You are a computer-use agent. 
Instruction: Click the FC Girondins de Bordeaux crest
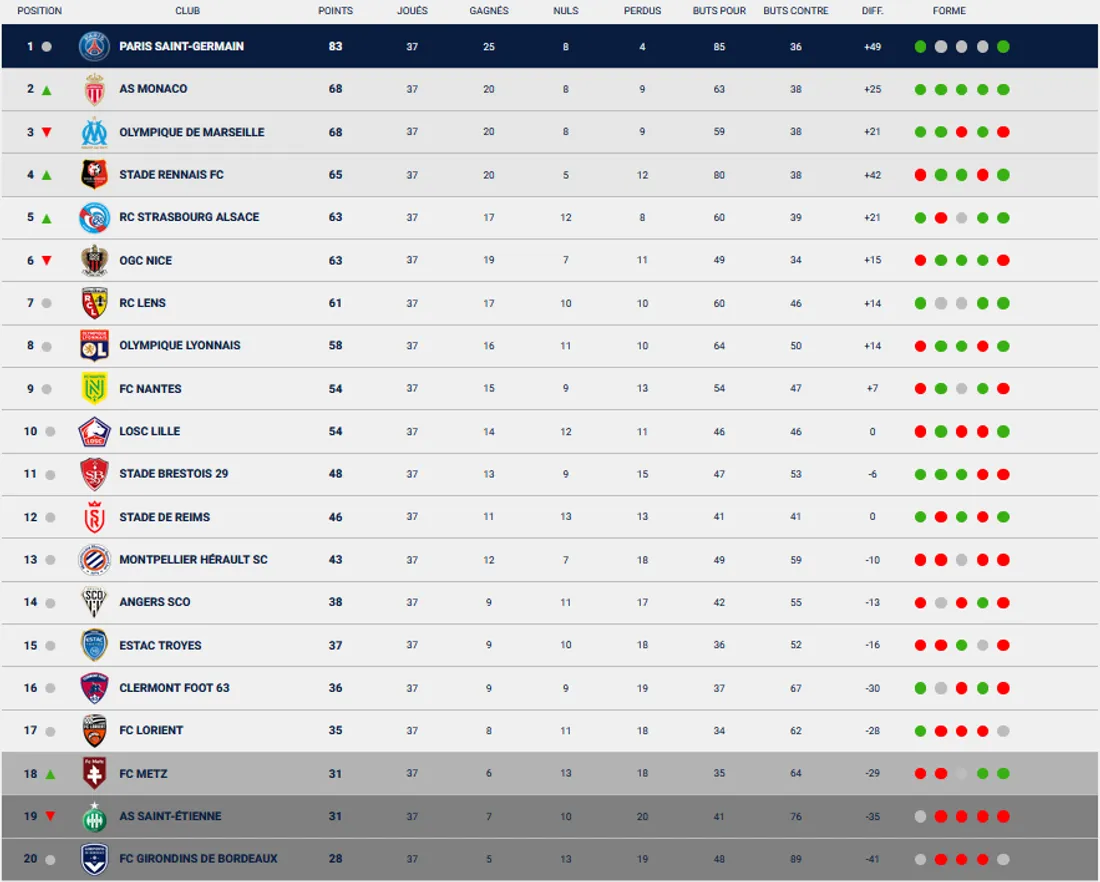[x=94, y=859]
